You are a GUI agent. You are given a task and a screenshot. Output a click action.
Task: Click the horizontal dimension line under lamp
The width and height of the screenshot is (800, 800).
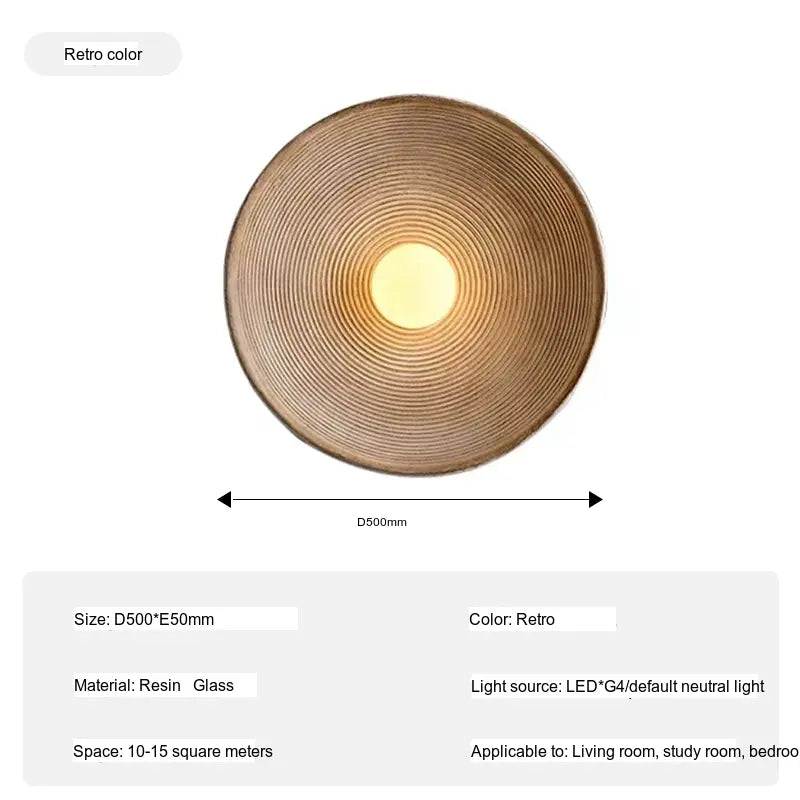(410, 499)
